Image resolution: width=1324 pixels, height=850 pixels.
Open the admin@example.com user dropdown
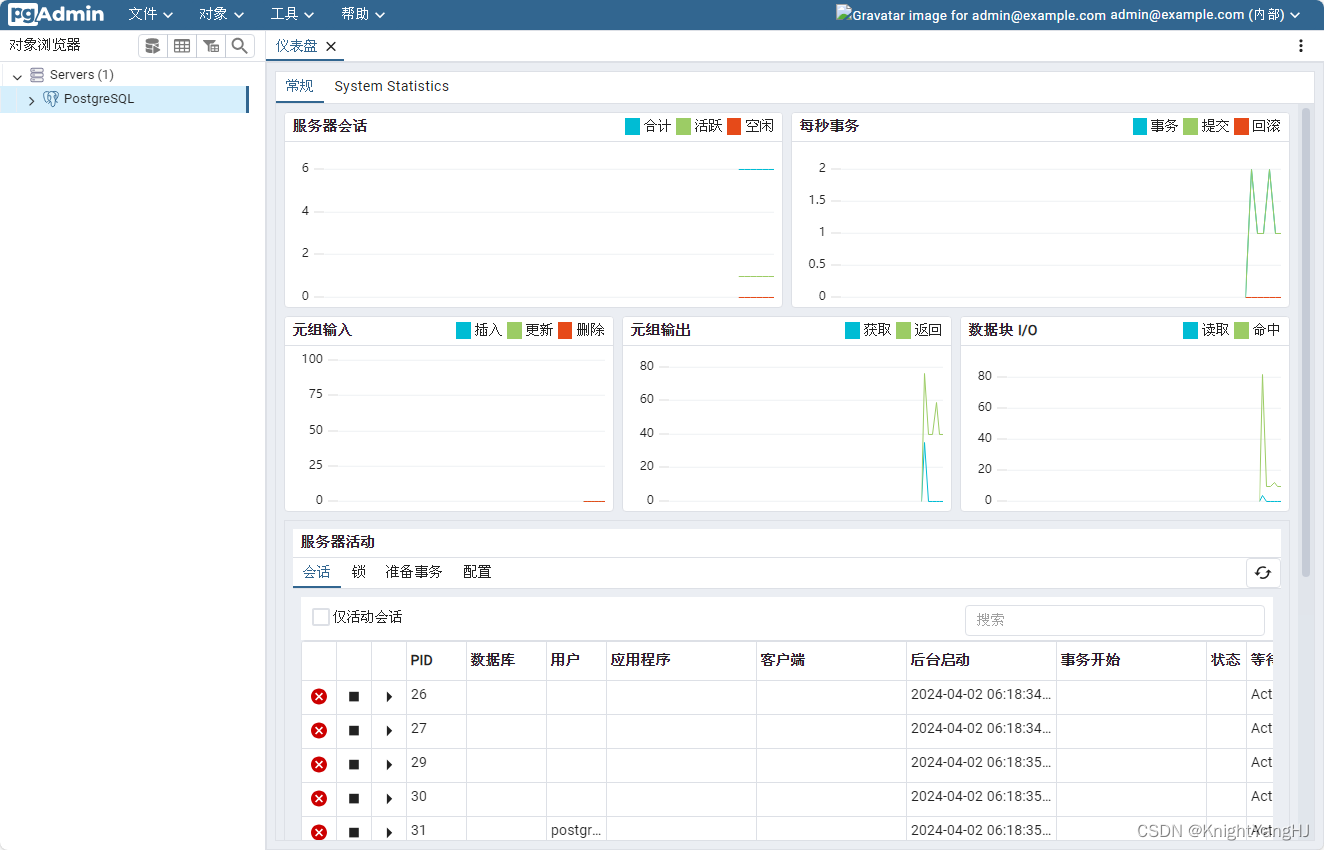tap(1205, 15)
